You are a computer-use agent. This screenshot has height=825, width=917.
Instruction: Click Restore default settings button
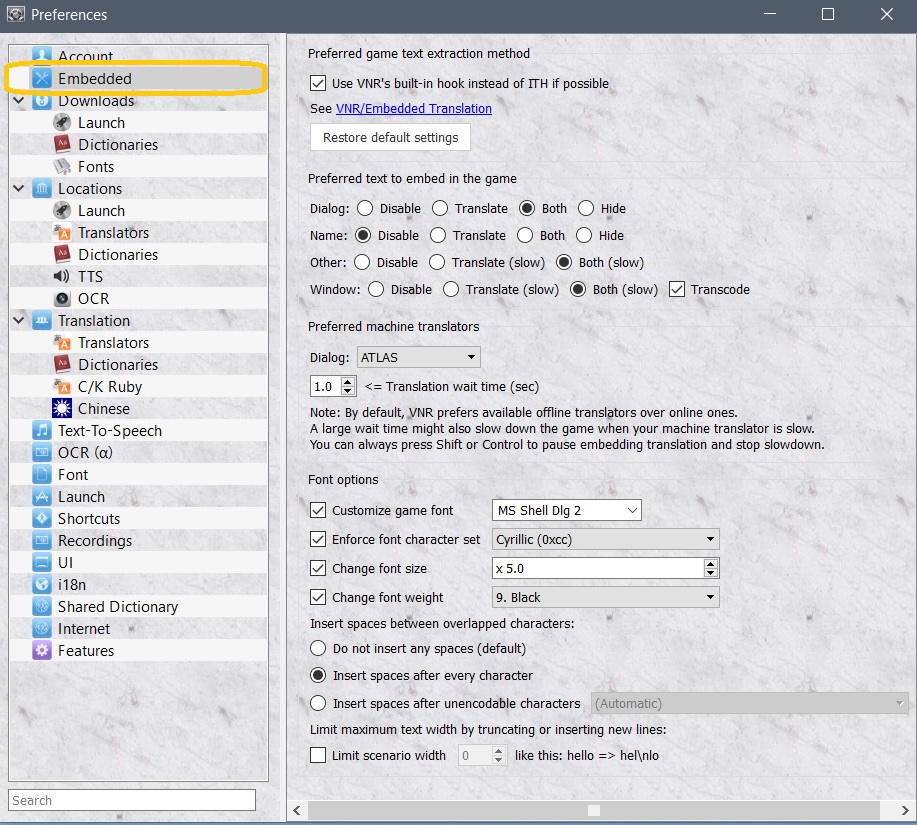390,137
